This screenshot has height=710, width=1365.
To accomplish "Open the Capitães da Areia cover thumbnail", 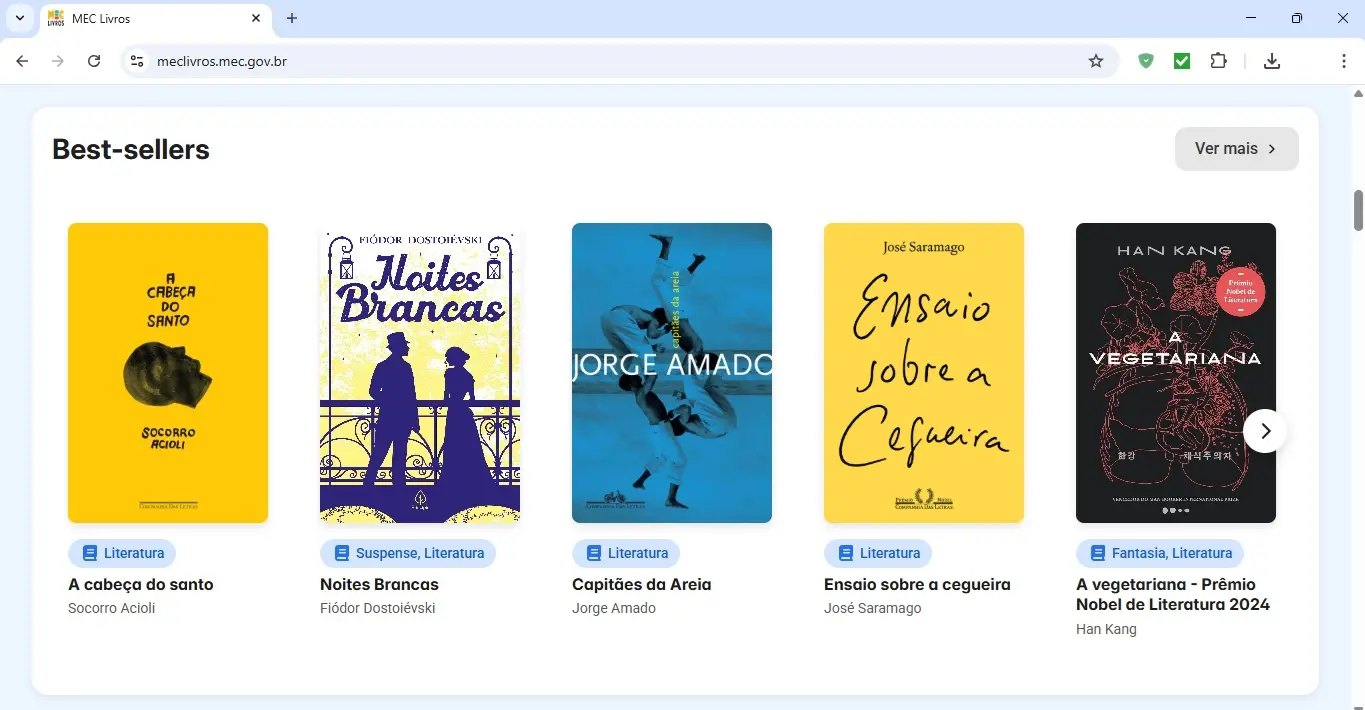I will click(x=671, y=372).
